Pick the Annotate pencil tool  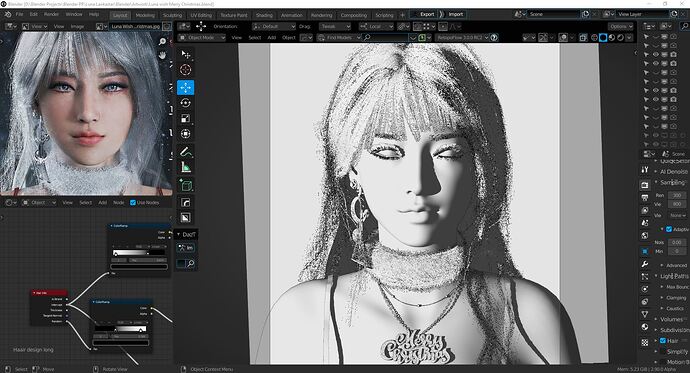(x=185, y=152)
